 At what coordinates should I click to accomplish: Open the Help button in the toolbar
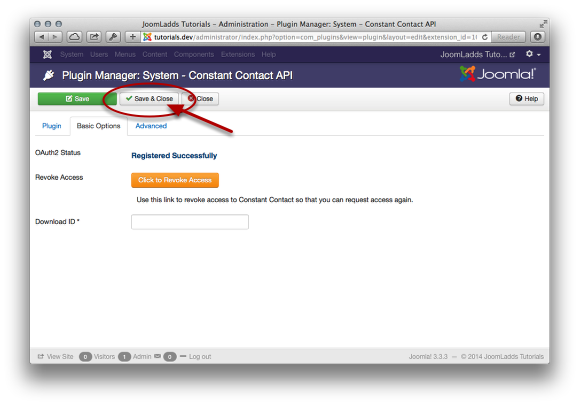pyautogui.click(x=527, y=99)
